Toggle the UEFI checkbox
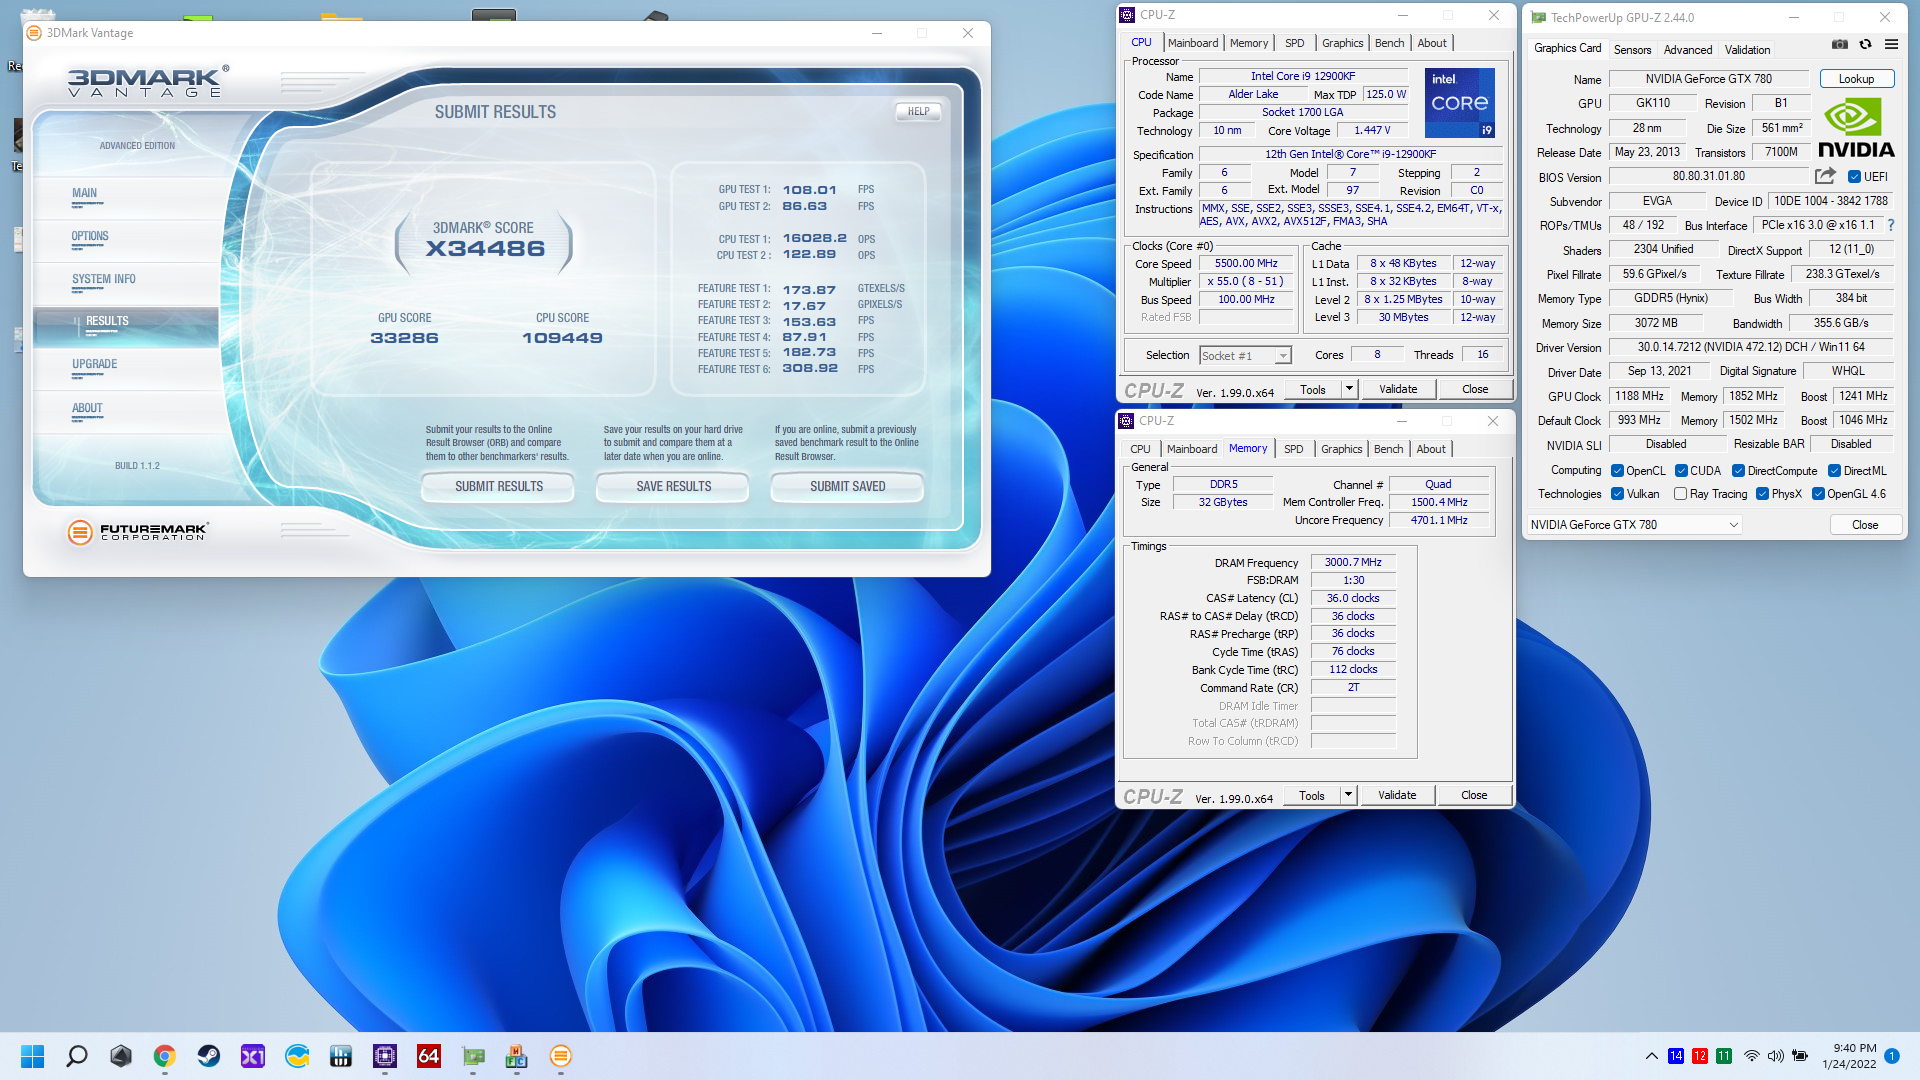 tap(1854, 177)
